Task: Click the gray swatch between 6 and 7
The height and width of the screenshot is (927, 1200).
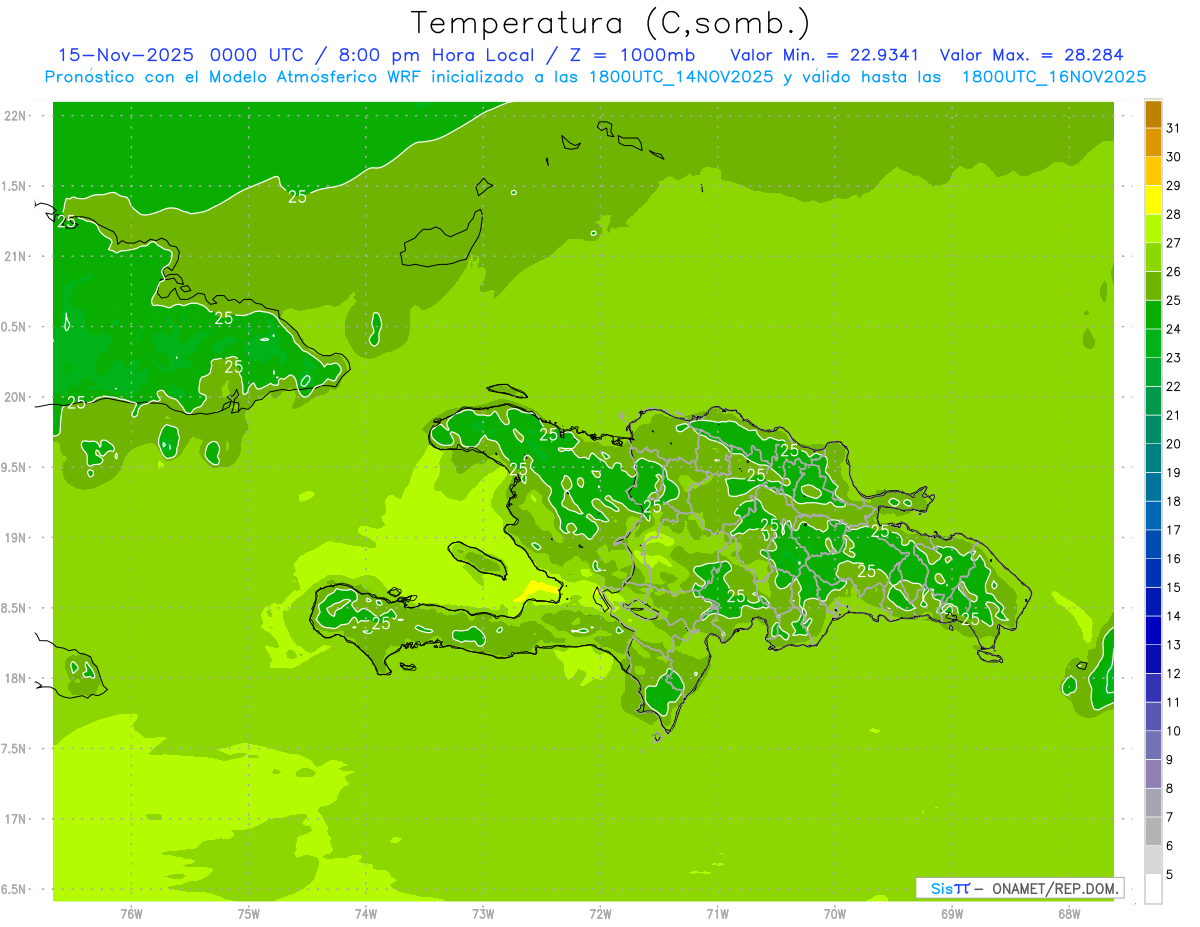Action: (1153, 831)
